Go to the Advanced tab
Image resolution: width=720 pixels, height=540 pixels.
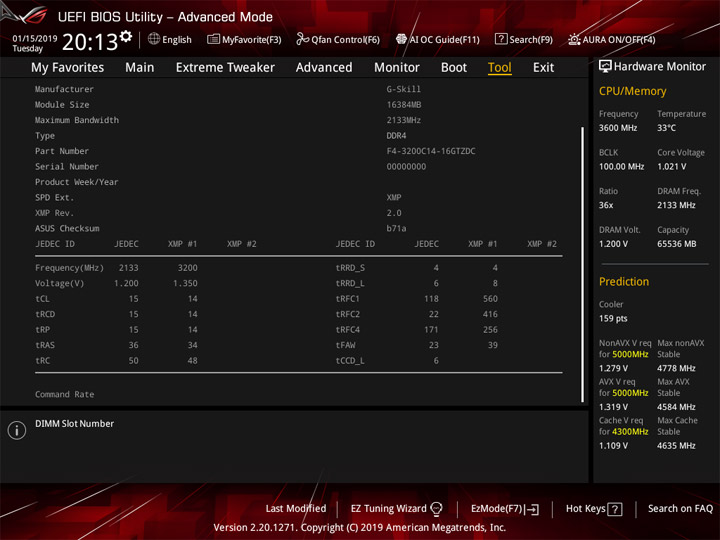(x=324, y=68)
